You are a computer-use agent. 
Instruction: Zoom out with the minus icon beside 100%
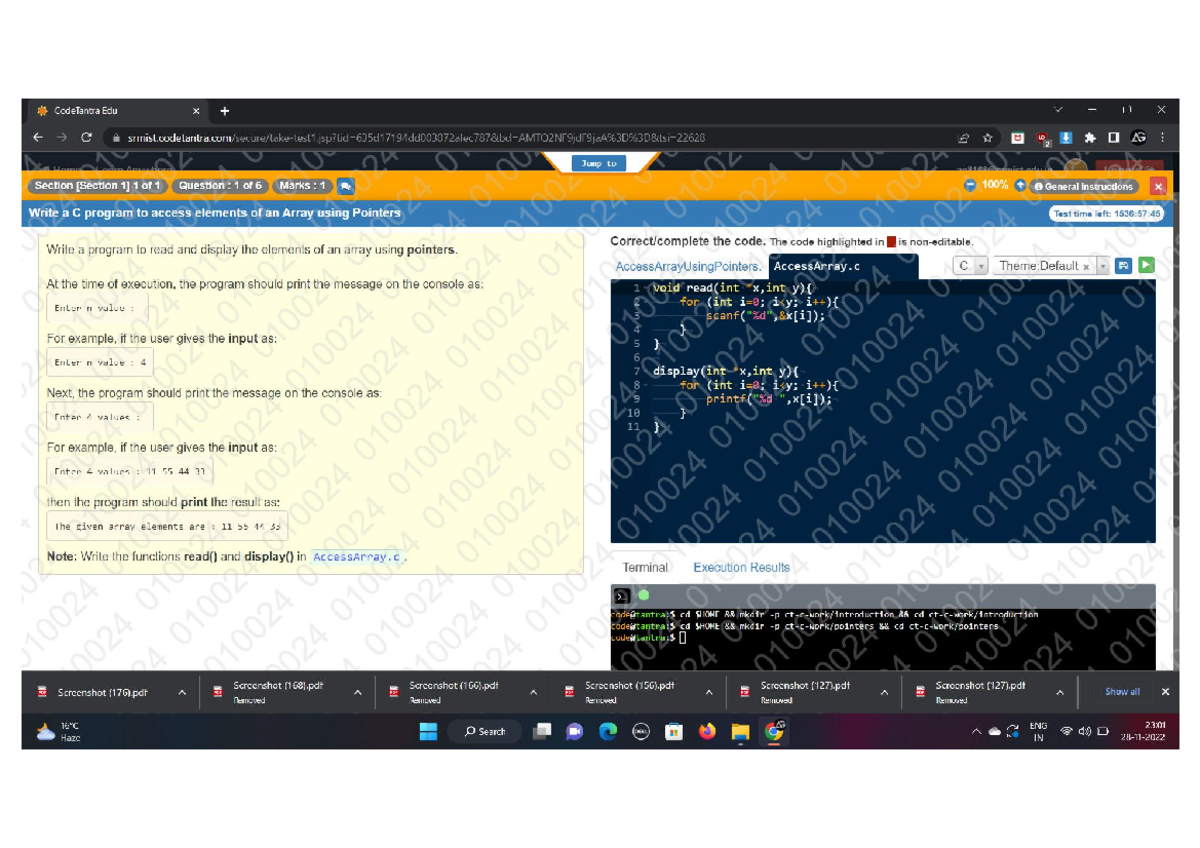[970, 185]
